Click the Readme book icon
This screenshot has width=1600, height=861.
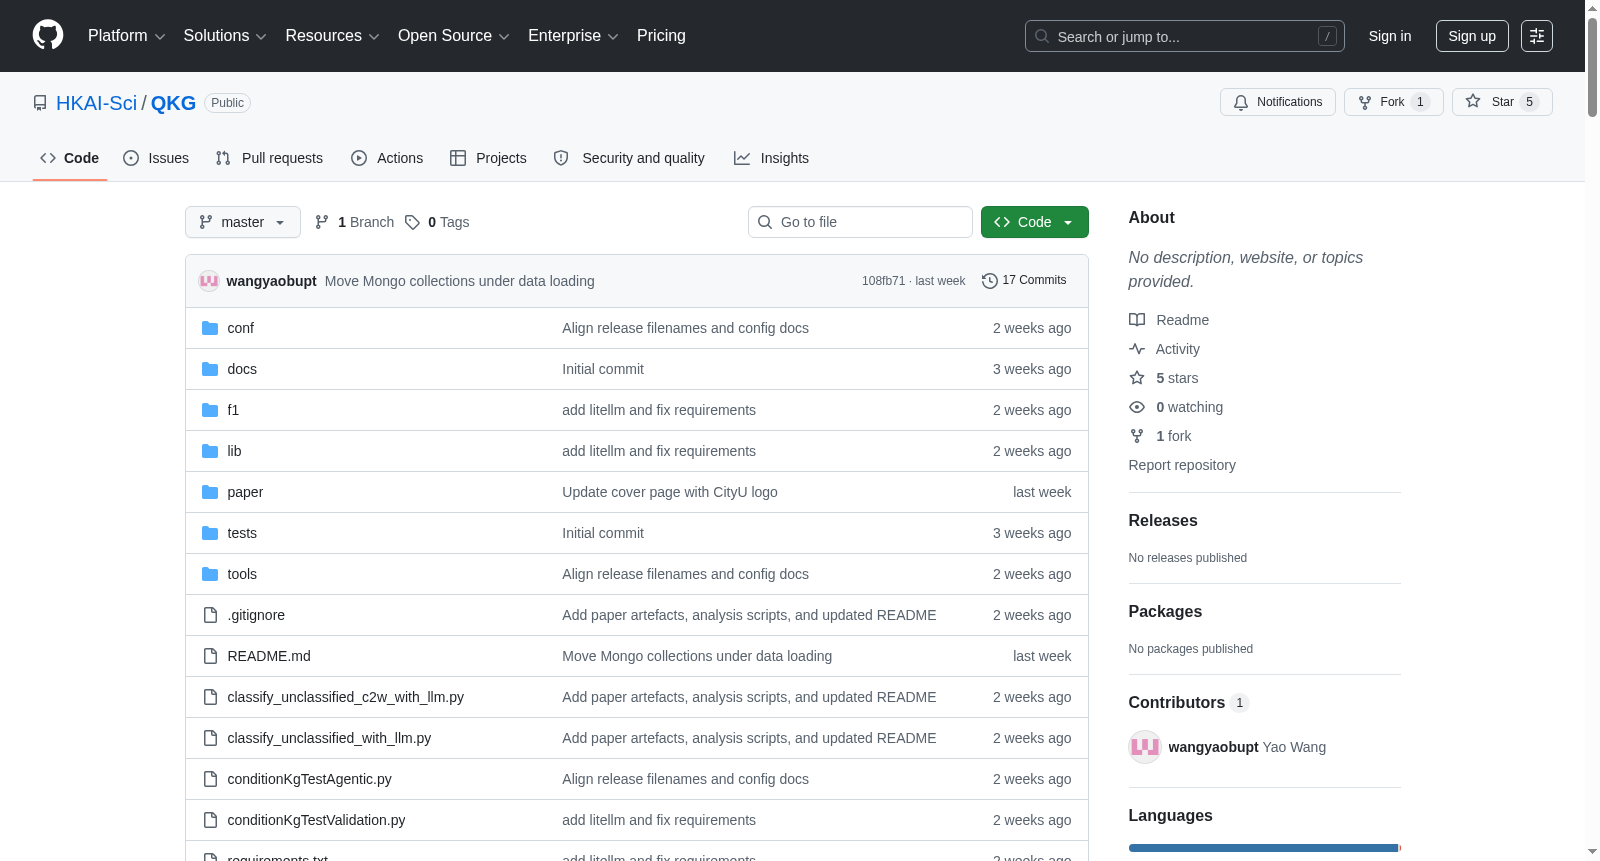[1137, 320]
